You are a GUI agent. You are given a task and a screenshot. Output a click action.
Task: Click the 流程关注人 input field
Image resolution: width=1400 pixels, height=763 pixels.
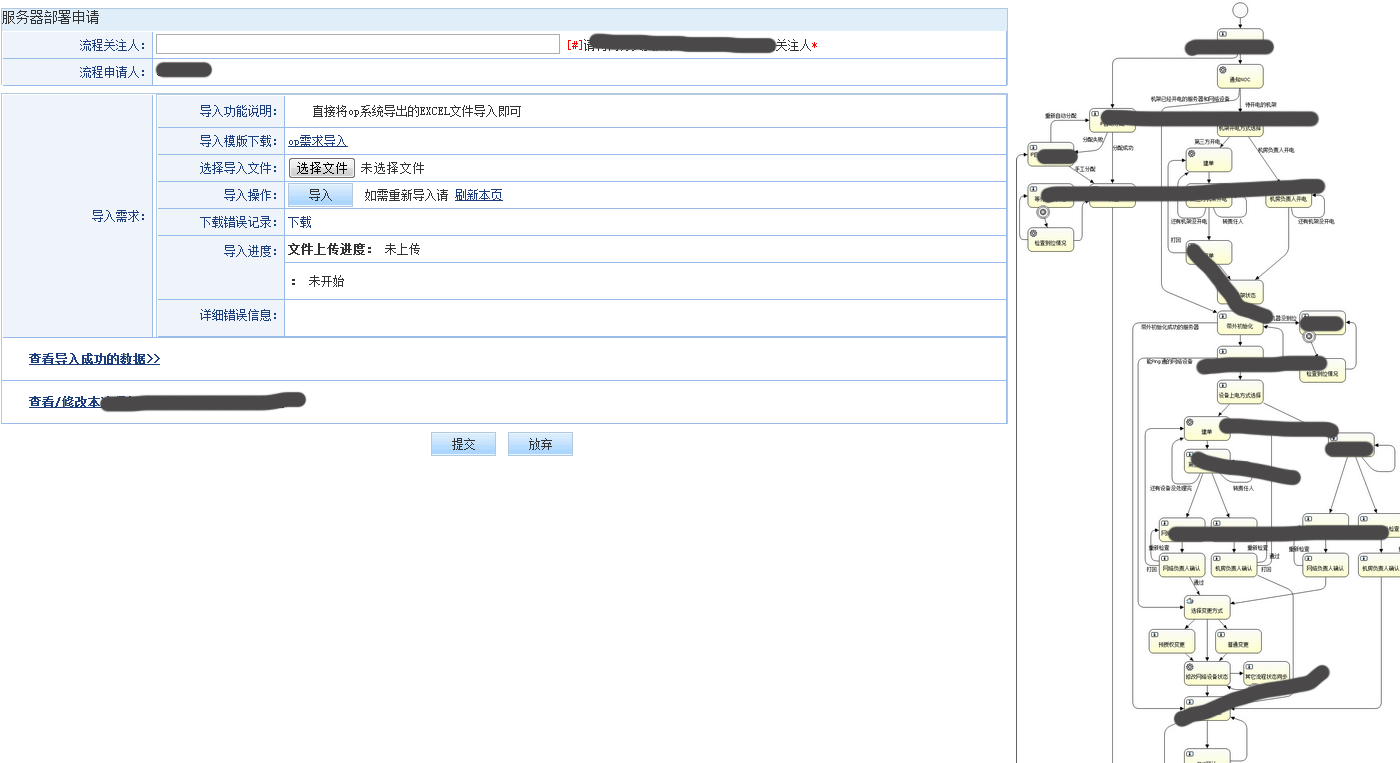coord(358,44)
